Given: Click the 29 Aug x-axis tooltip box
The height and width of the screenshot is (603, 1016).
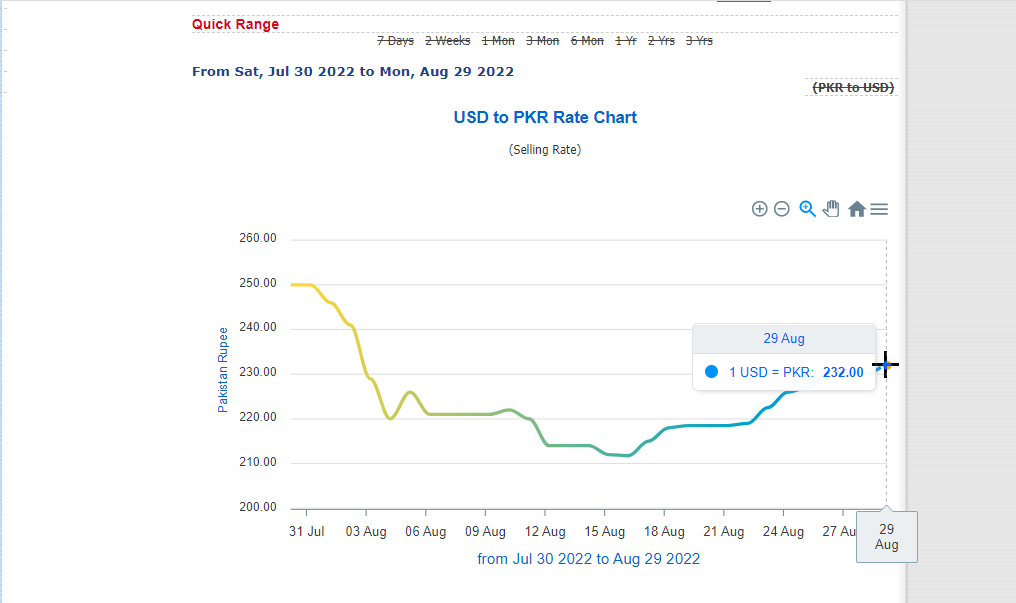Looking at the screenshot, I should [886, 537].
